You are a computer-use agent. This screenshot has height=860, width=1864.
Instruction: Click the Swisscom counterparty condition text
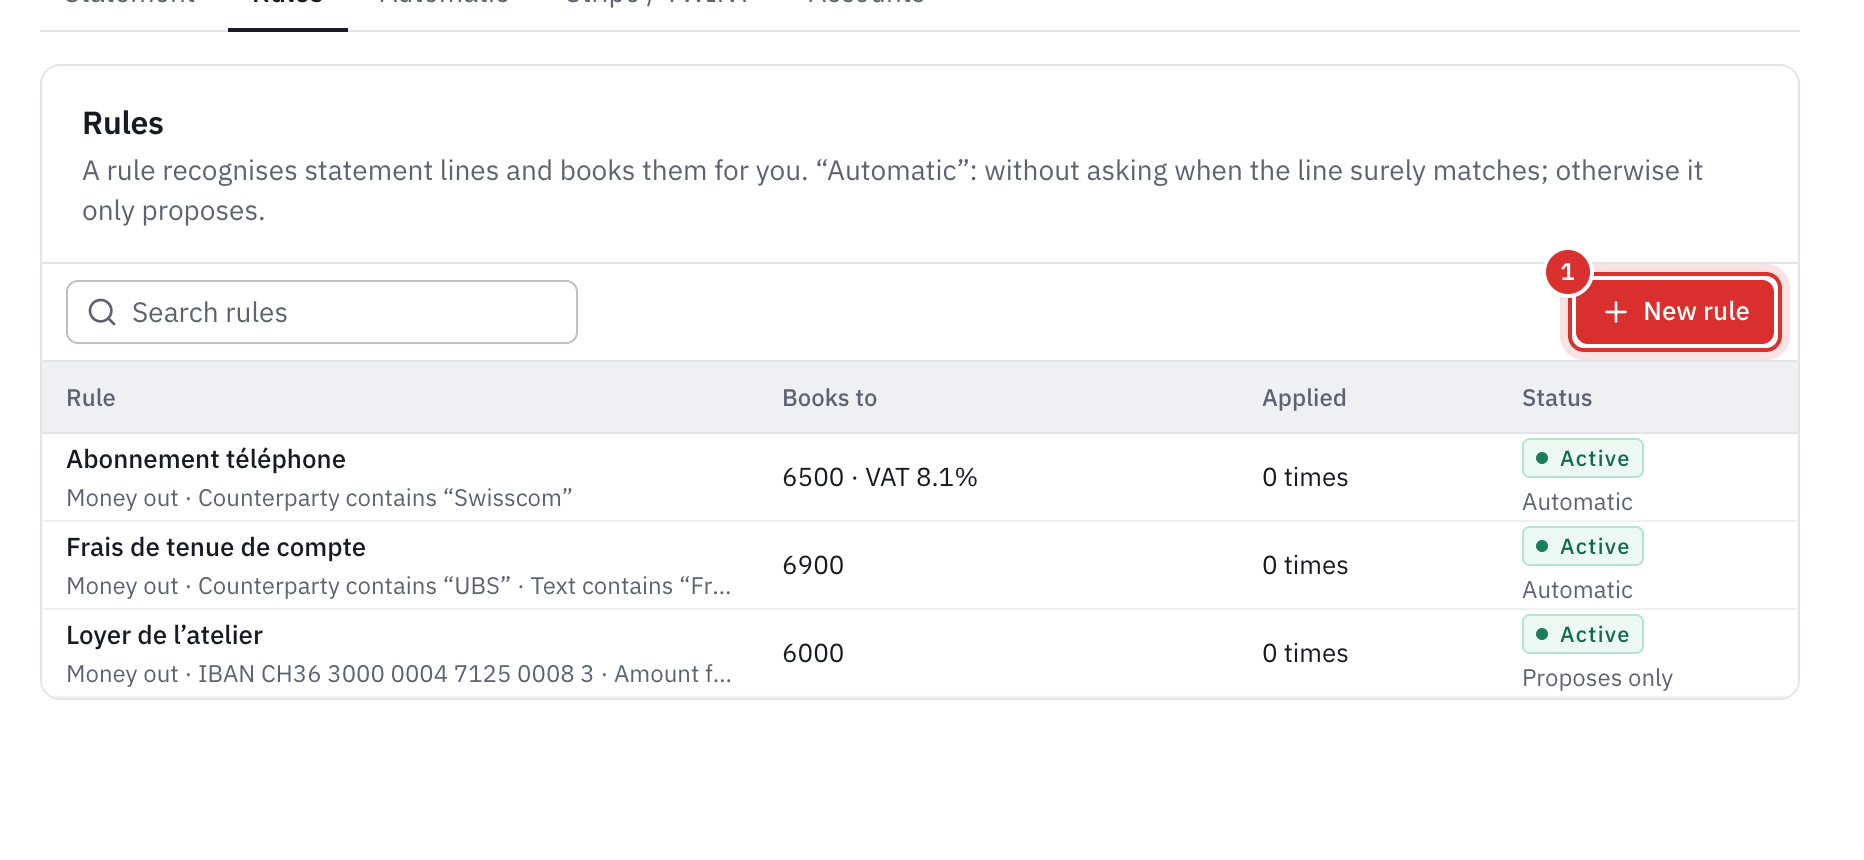click(385, 498)
